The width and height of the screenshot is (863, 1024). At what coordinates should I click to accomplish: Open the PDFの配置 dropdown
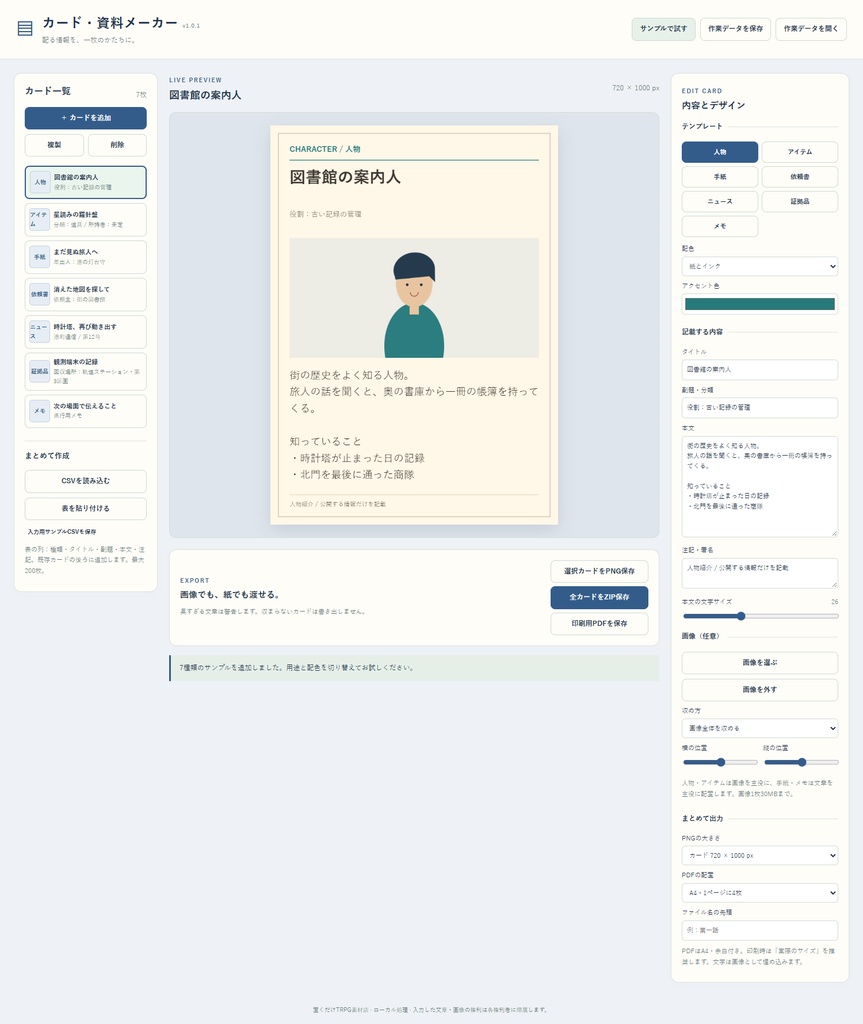tap(760, 893)
